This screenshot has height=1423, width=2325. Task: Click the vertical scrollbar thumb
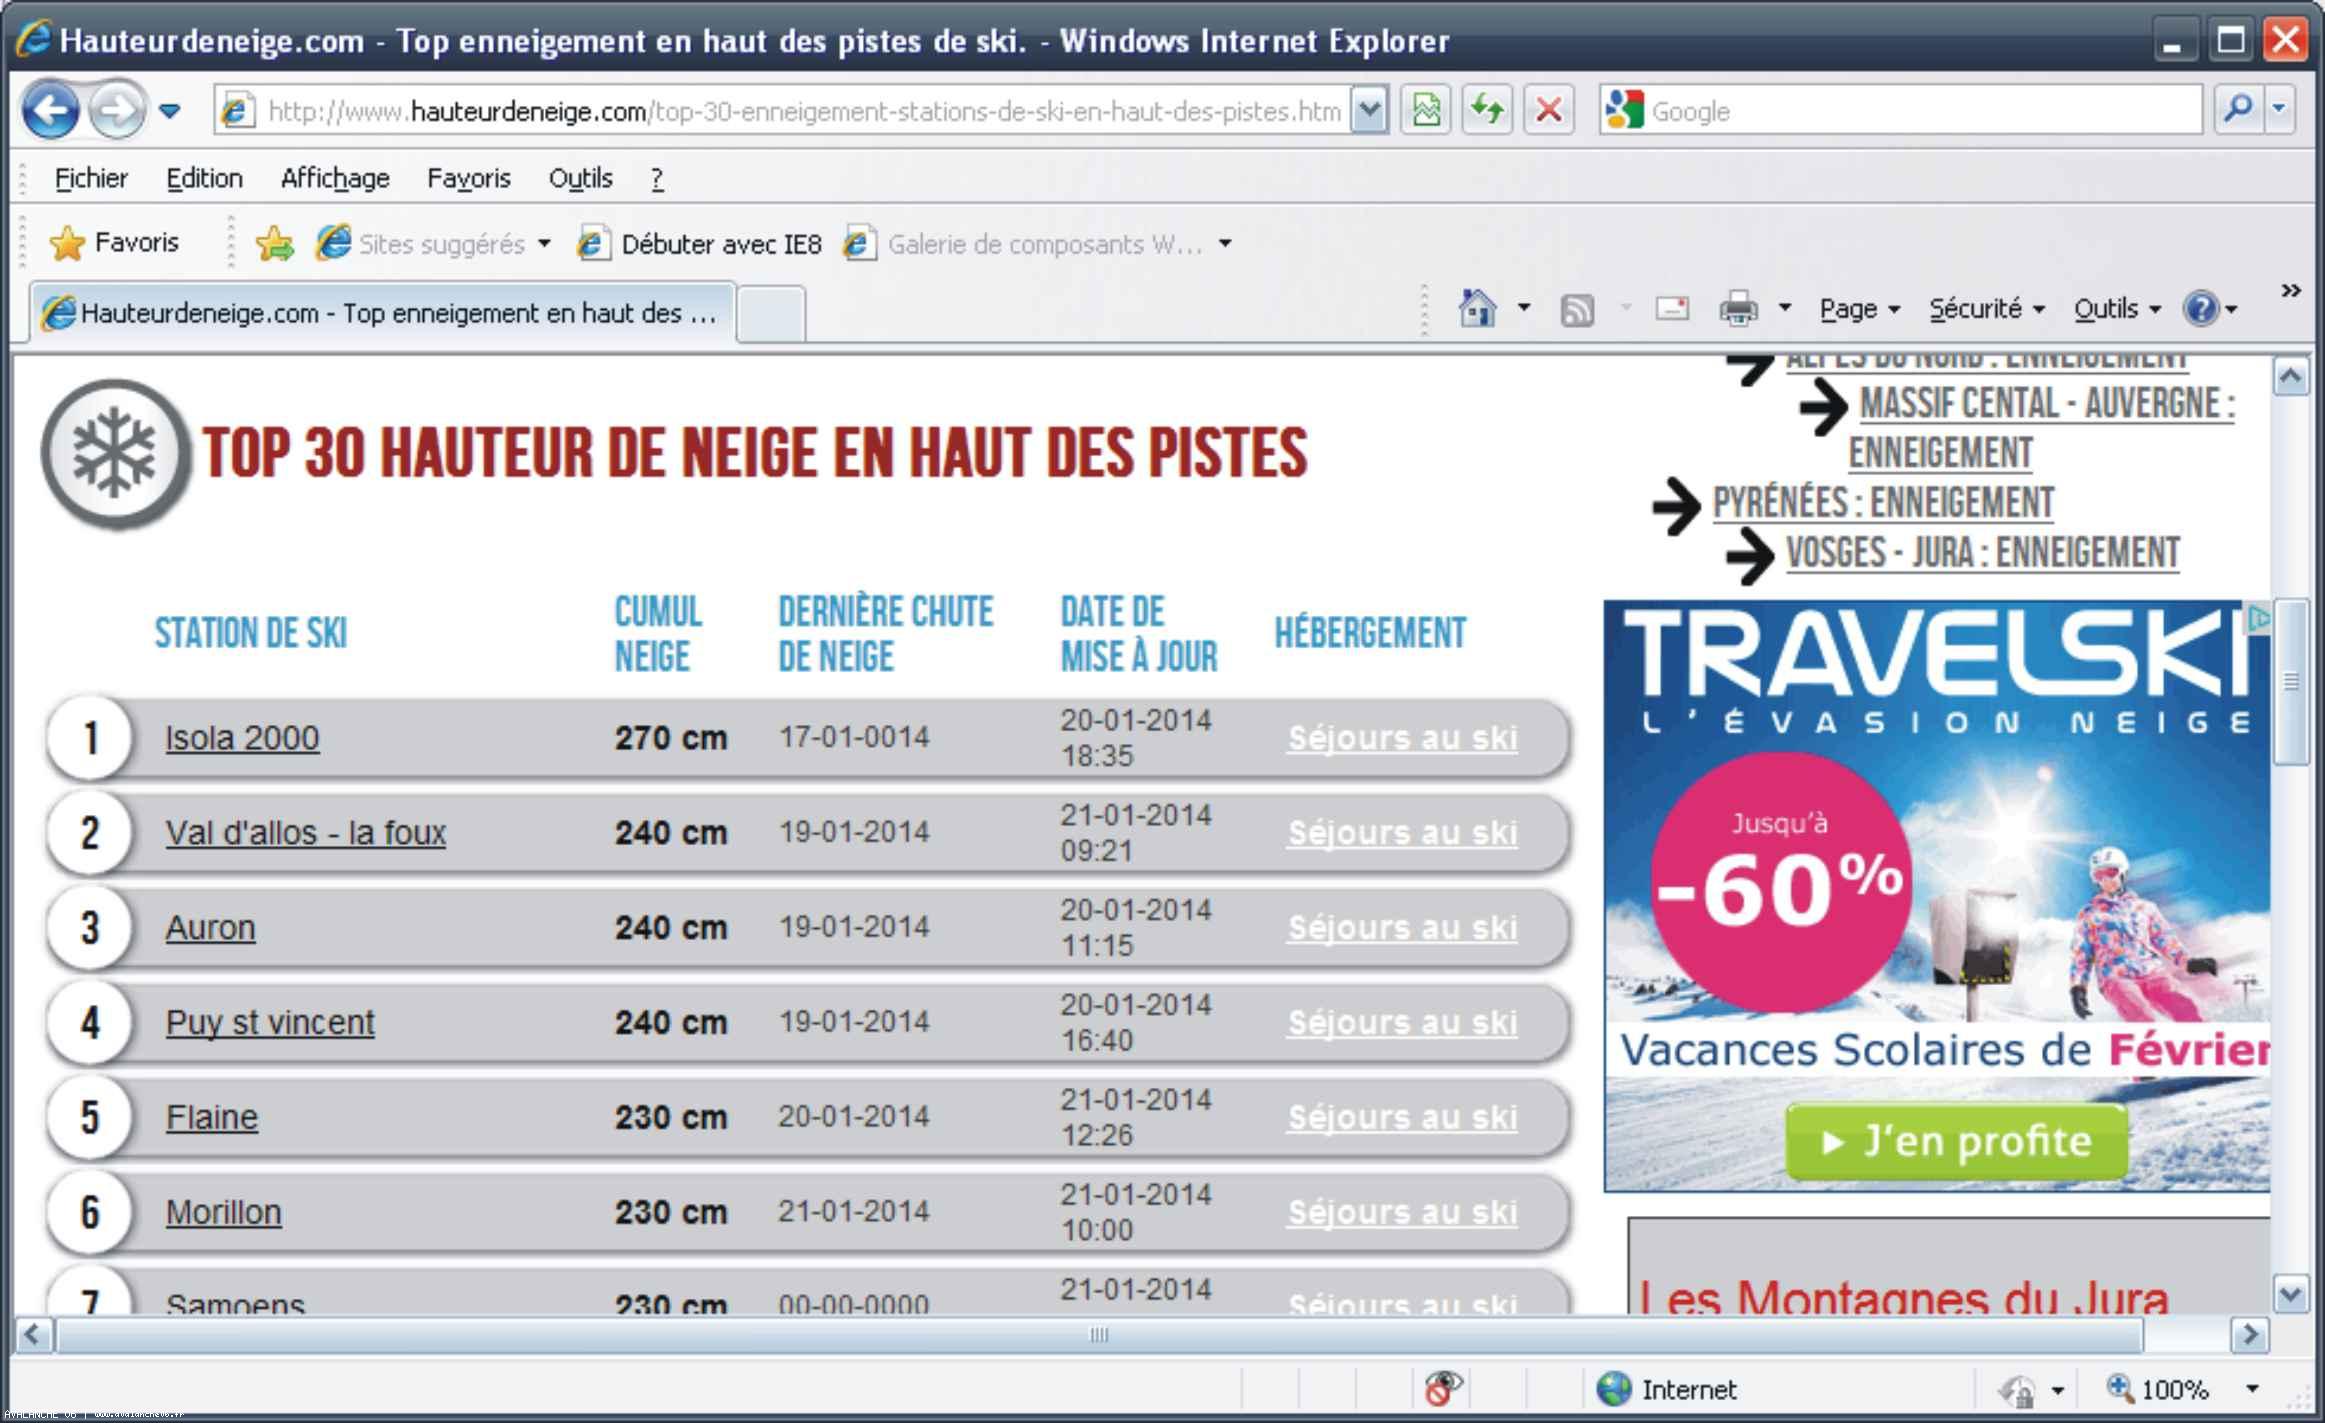[2290, 682]
